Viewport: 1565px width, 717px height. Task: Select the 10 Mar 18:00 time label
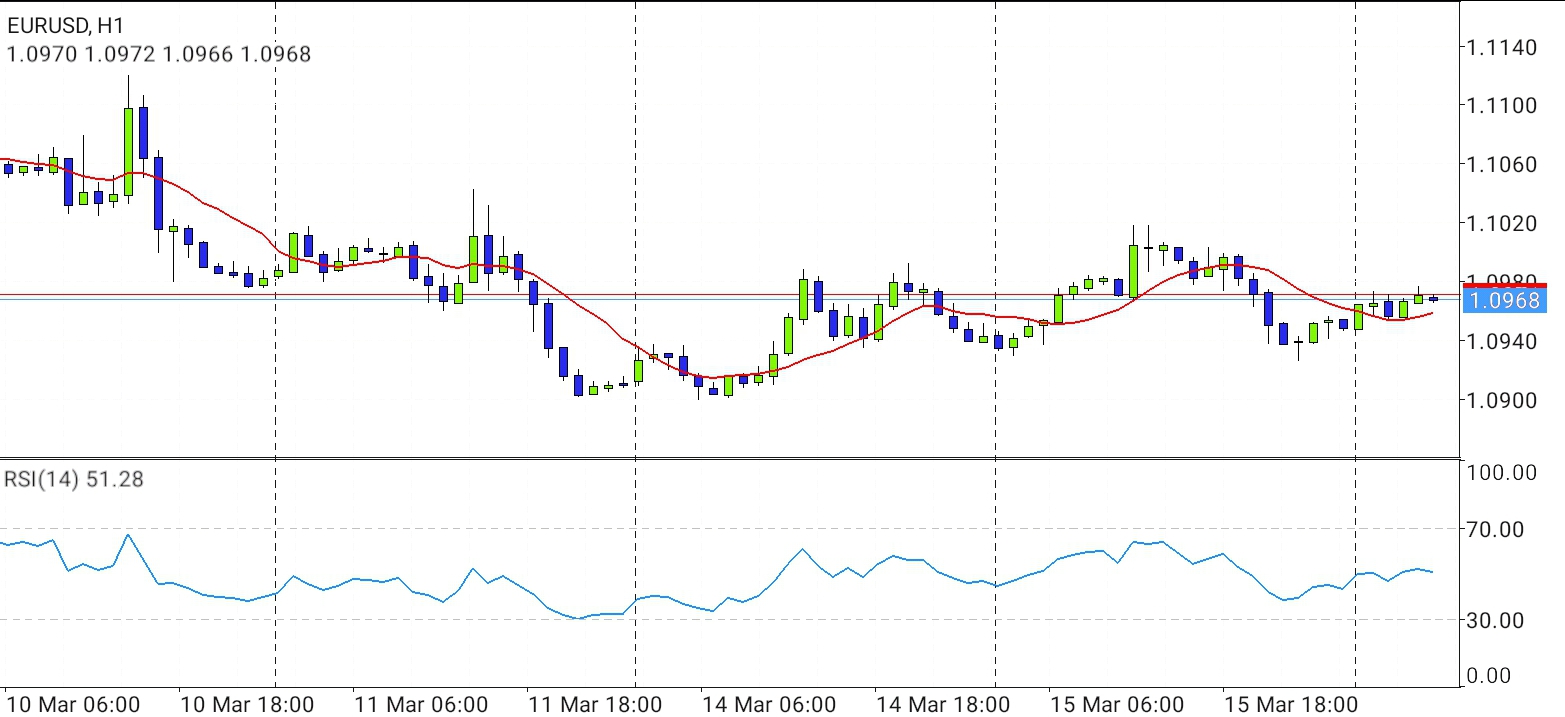247,704
